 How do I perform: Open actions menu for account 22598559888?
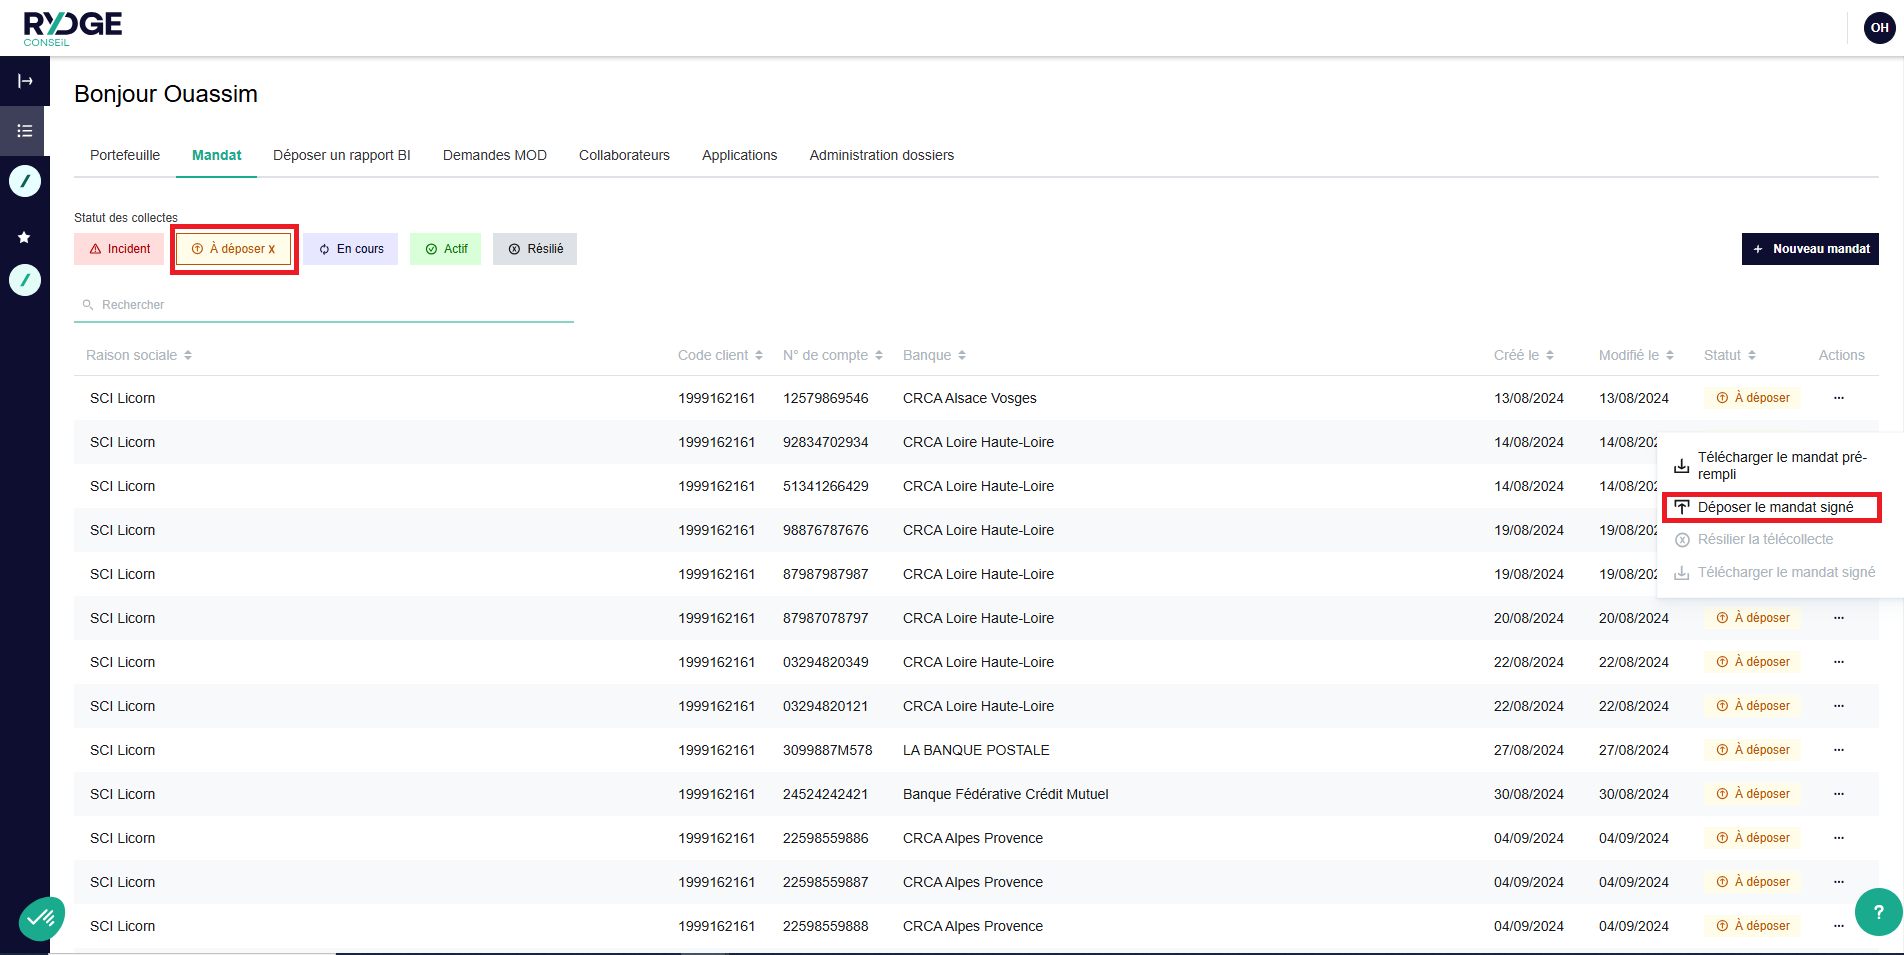coord(1839,926)
